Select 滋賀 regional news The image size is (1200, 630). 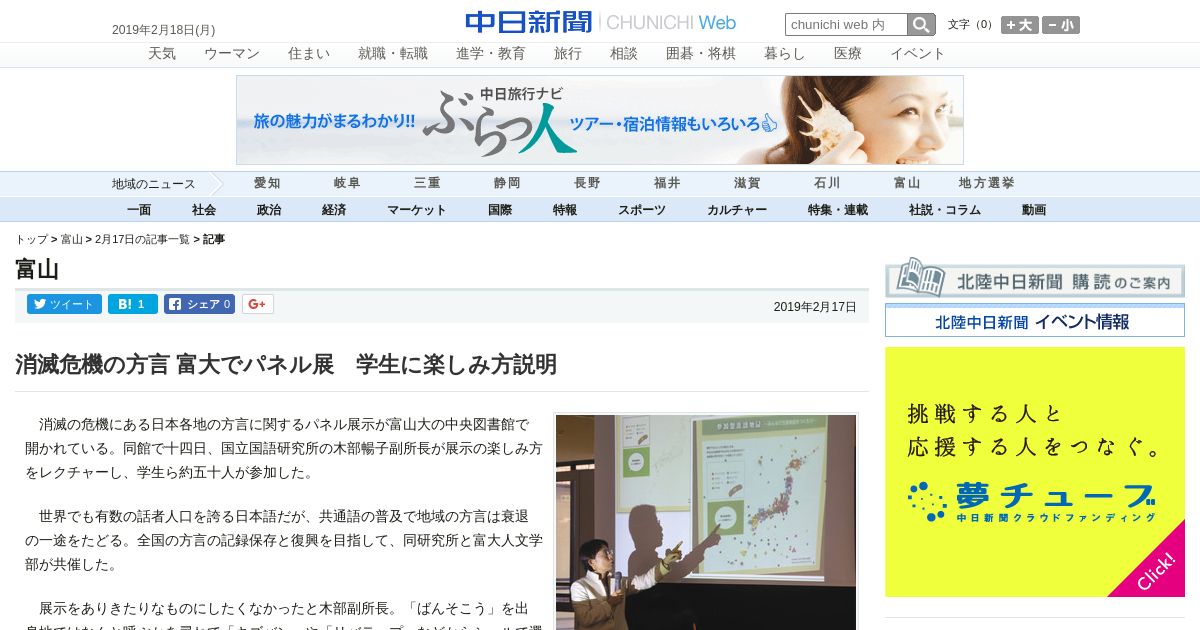click(747, 184)
